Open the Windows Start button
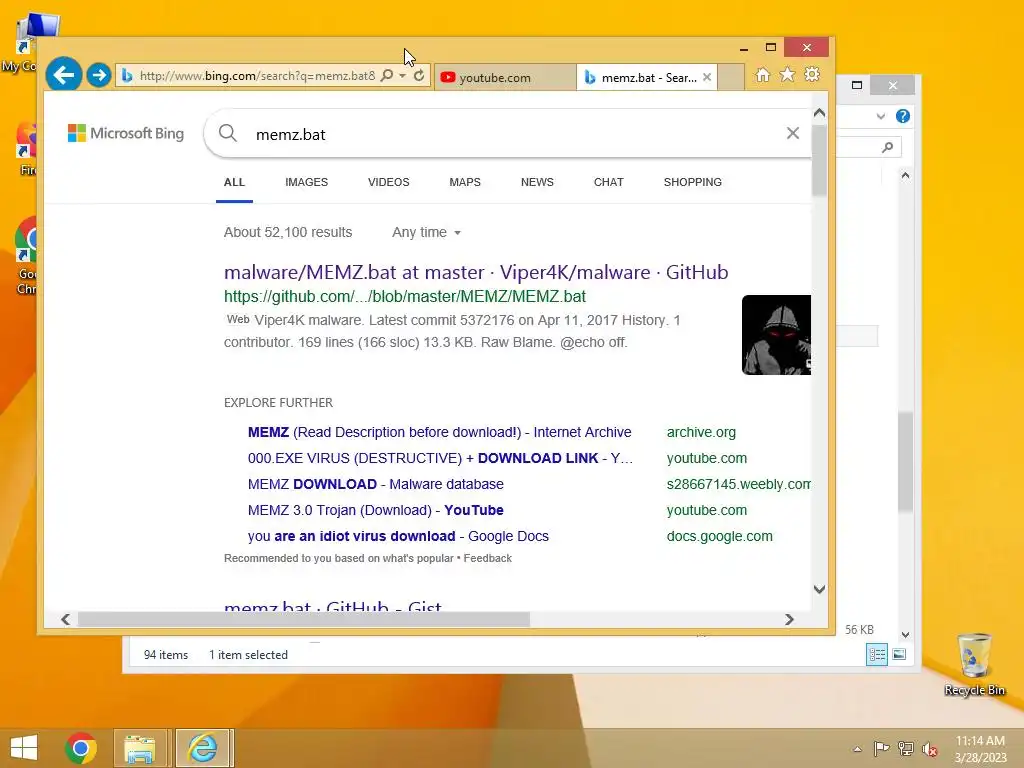This screenshot has width=1024, height=768. (24, 748)
